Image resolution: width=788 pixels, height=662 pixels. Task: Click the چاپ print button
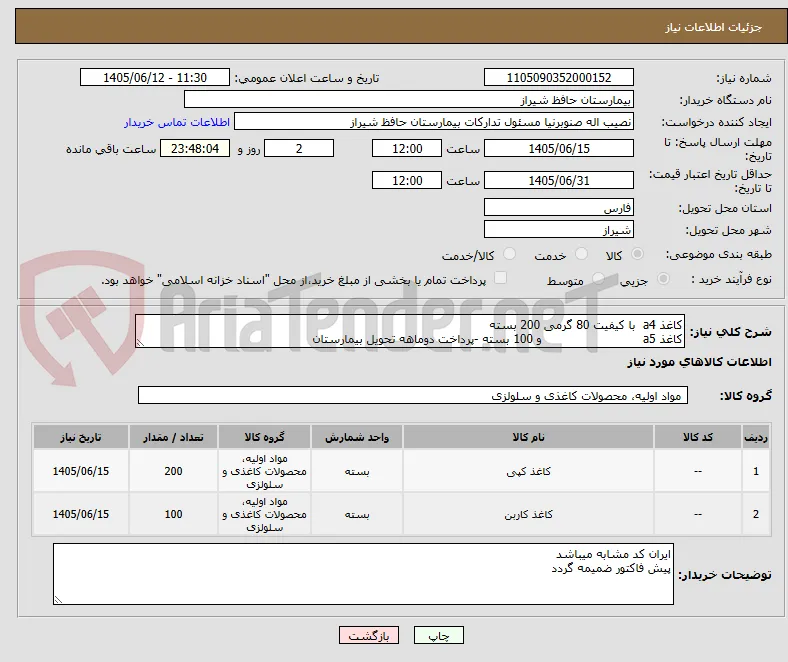point(439,635)
